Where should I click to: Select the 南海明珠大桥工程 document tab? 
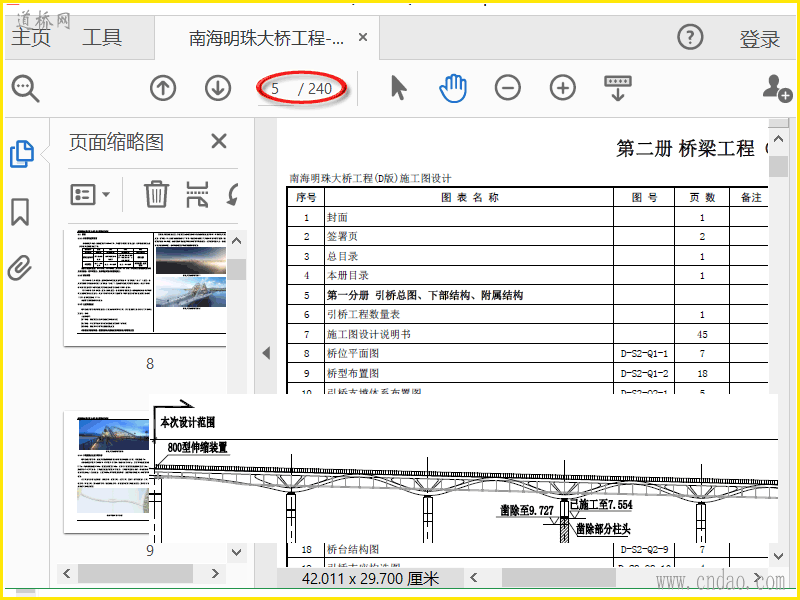click(x=266, y=38)
